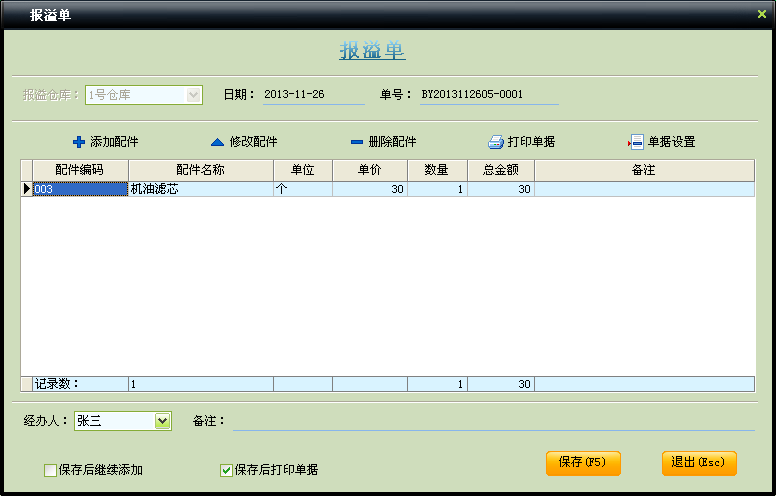Click the 退出(Esc) button

(699, 463)
